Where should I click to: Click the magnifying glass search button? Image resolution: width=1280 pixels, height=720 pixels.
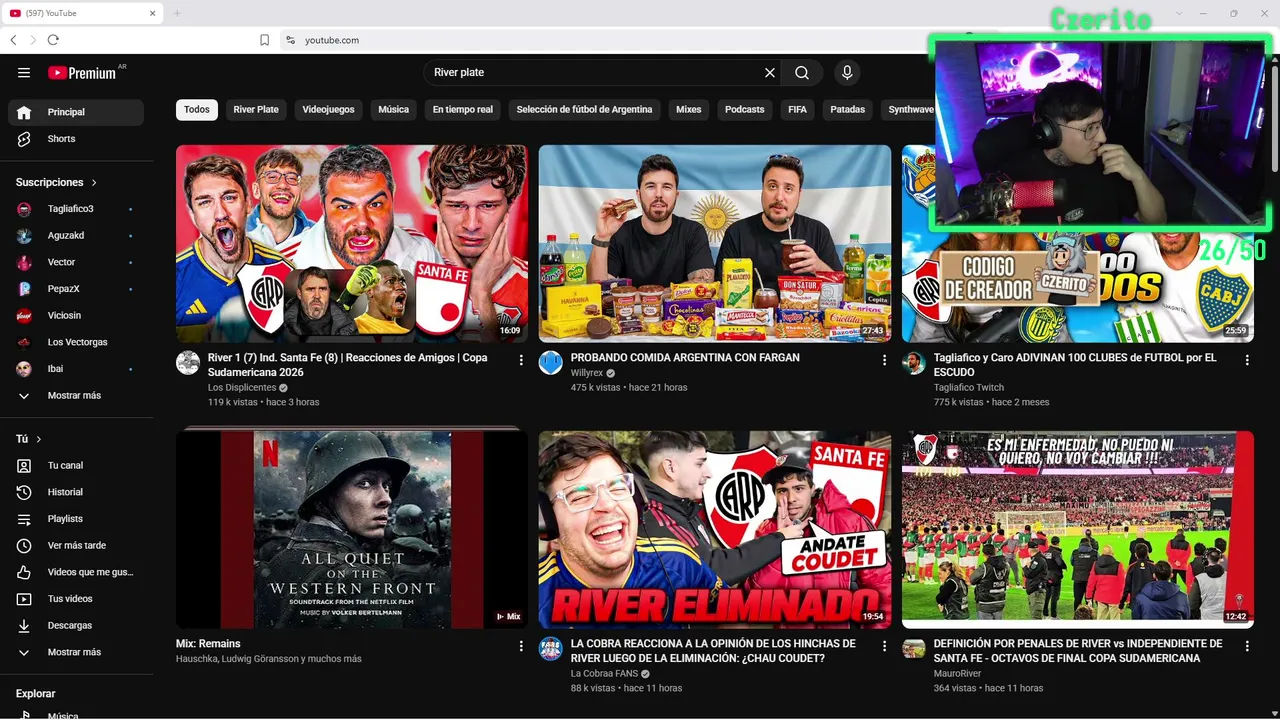(802, 73)
